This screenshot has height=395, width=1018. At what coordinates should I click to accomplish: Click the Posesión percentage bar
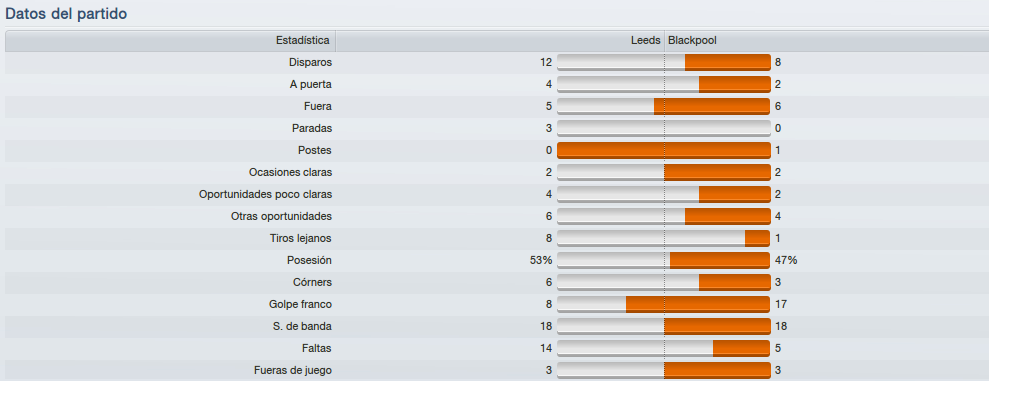tap(664, 261)
